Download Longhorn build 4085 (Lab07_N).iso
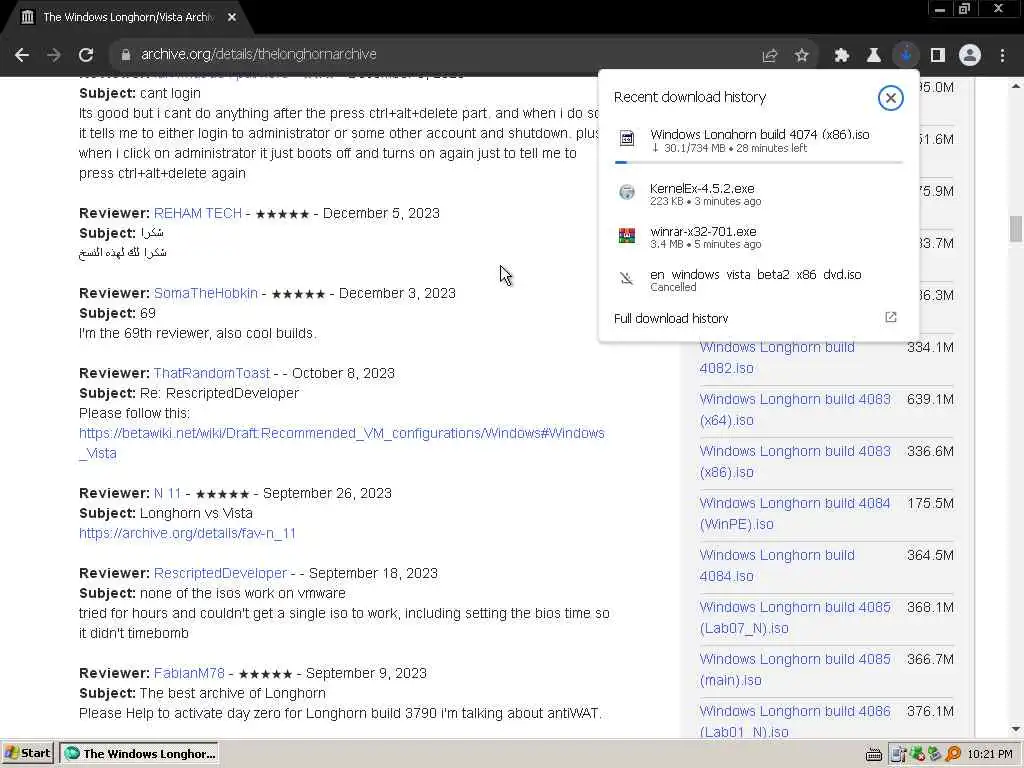 pos(795,618)
